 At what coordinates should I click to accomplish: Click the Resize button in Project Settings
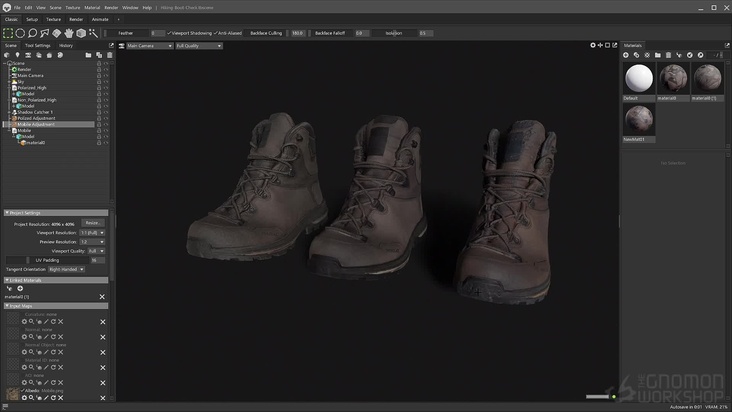pyautogui.click(x=92, y=223)
